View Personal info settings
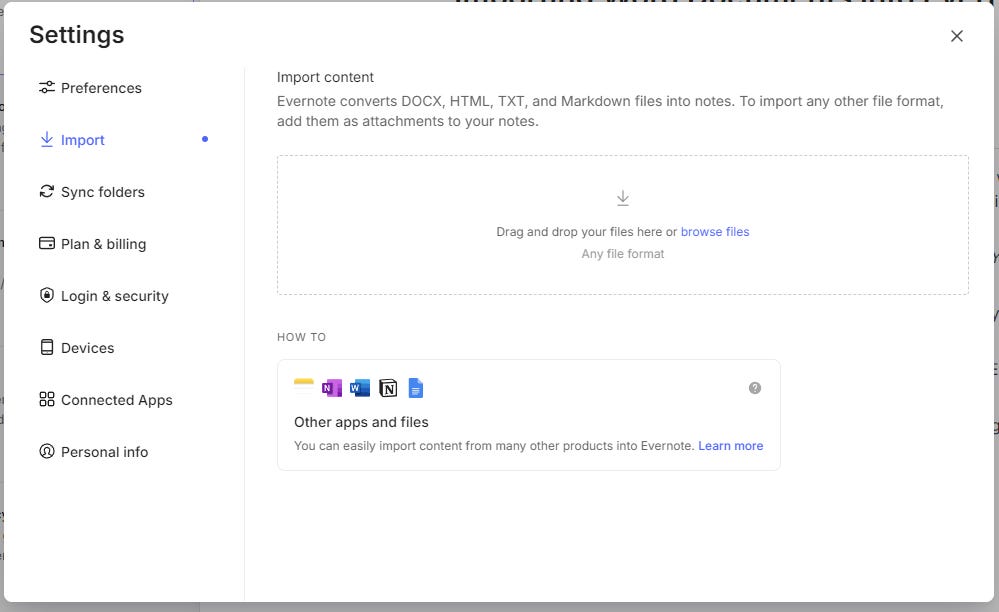Image resolution: width=999 pixels, height=612 pixels. pyautogui.click(x=94, y=452)
